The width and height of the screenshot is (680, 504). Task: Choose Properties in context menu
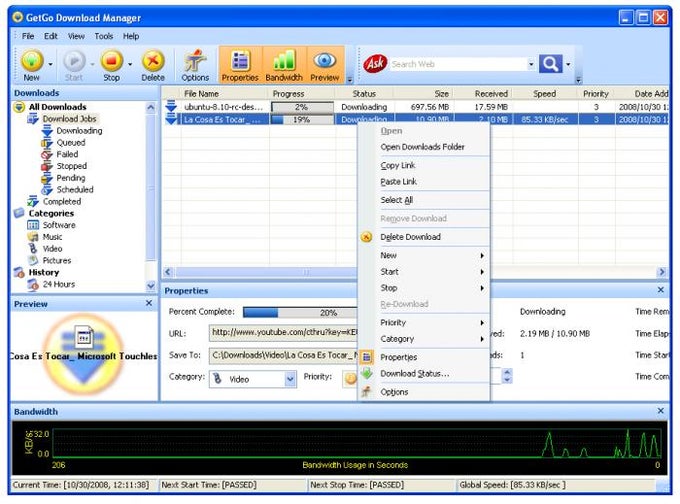point(424,357)
